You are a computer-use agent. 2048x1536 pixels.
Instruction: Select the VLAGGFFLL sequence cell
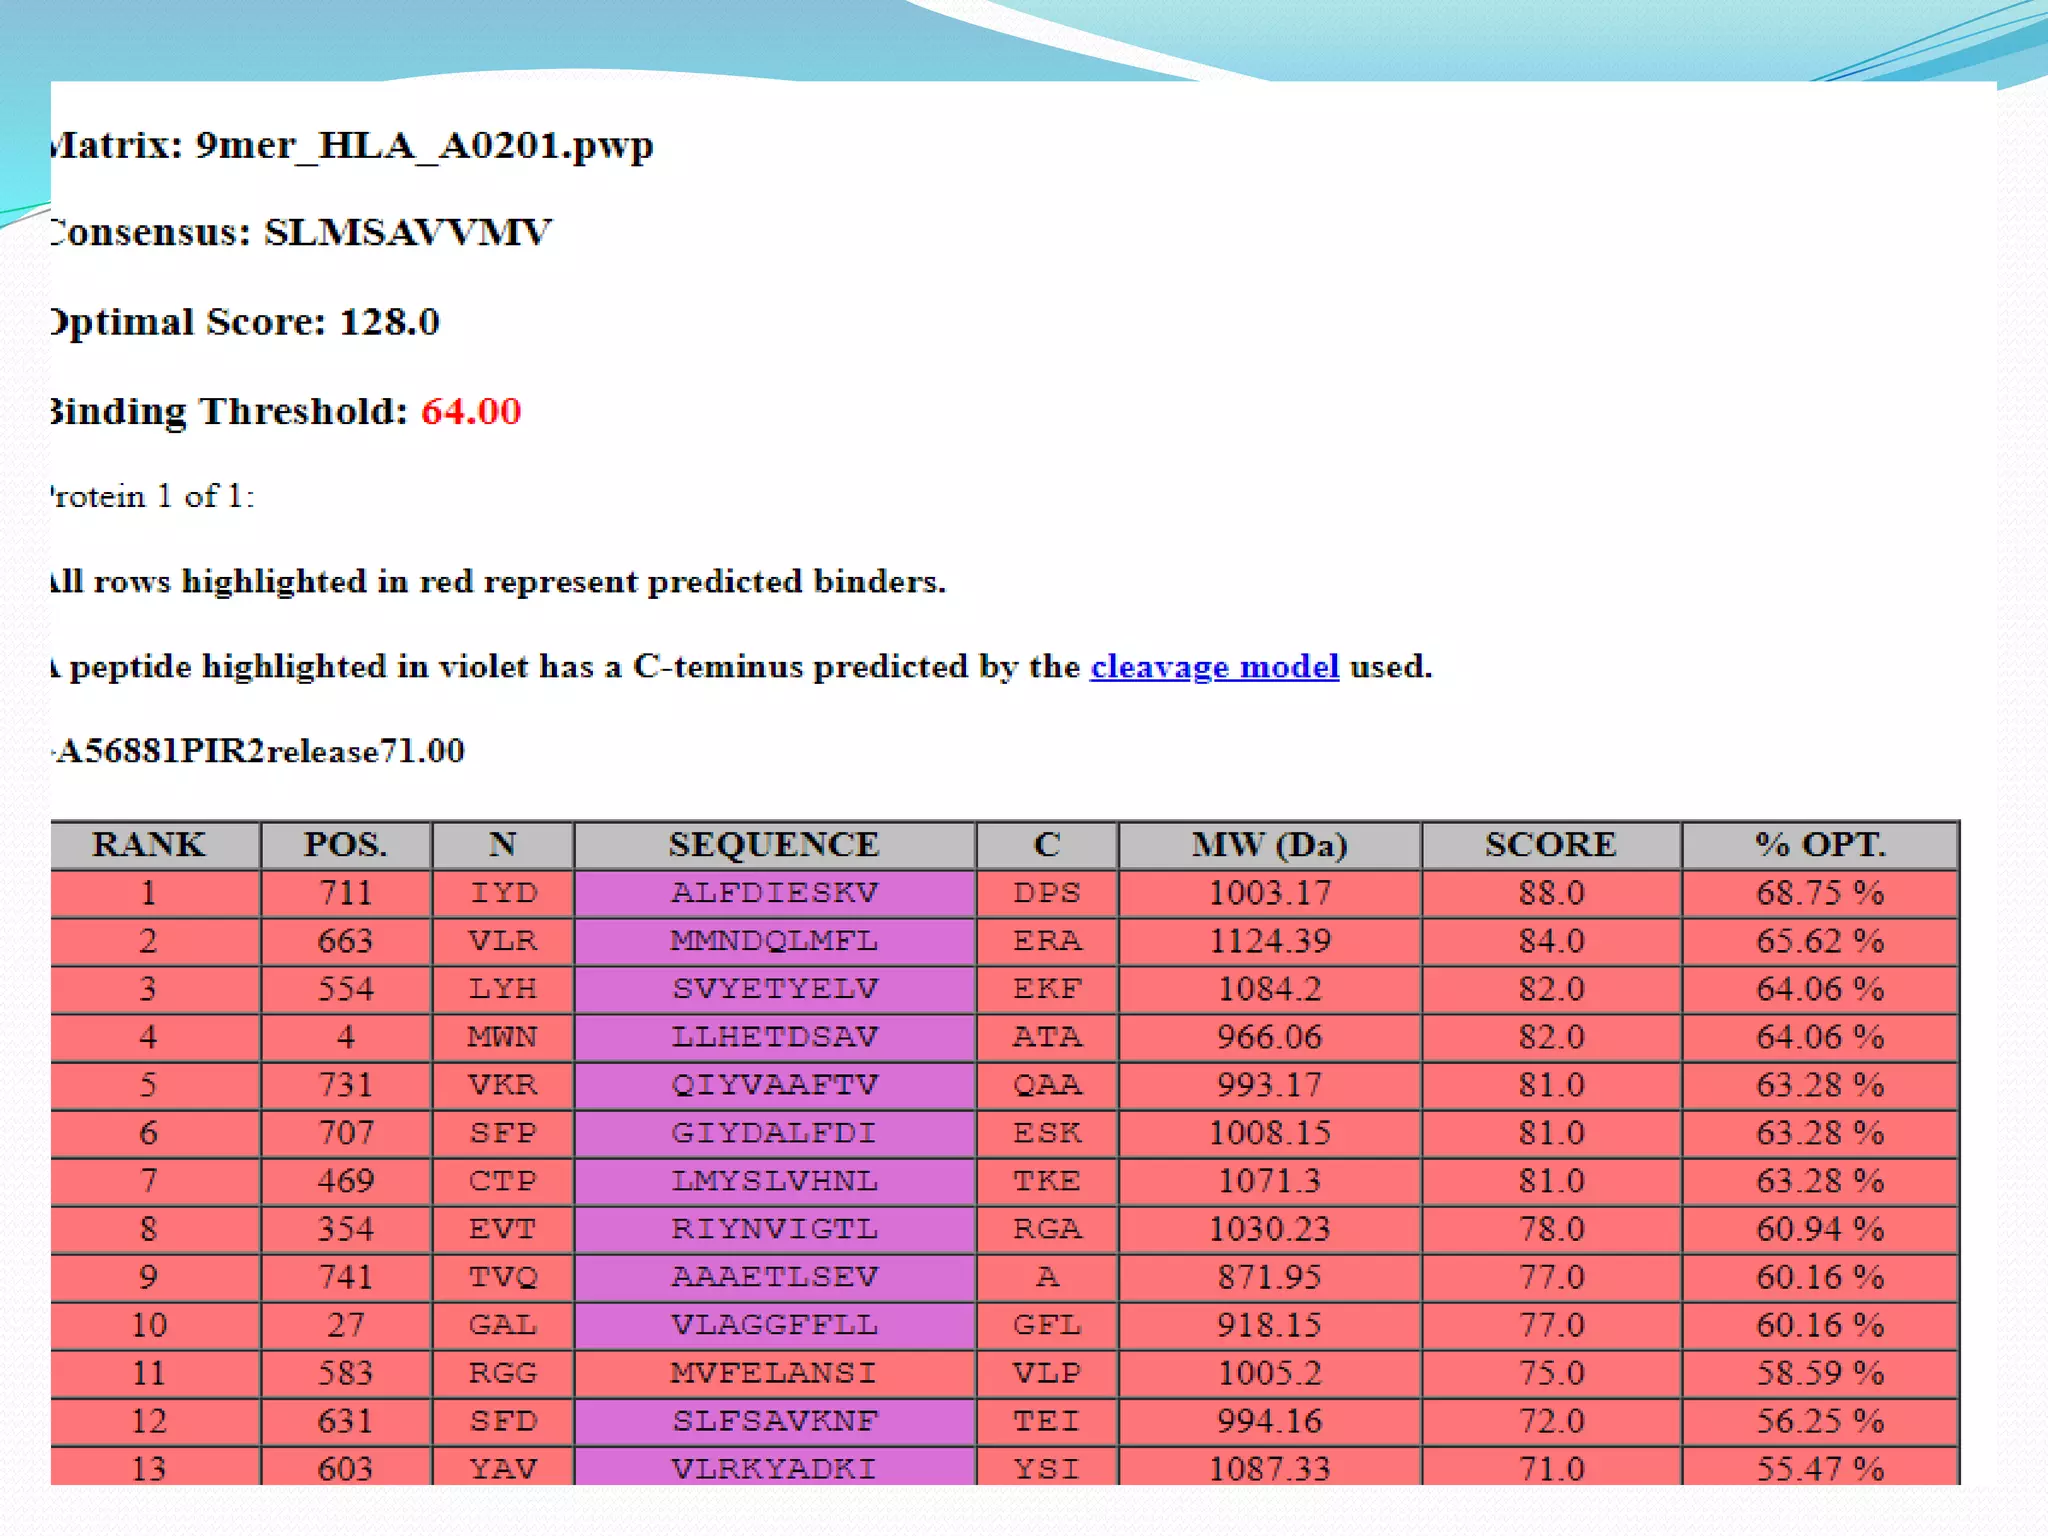pos(774,1325)
